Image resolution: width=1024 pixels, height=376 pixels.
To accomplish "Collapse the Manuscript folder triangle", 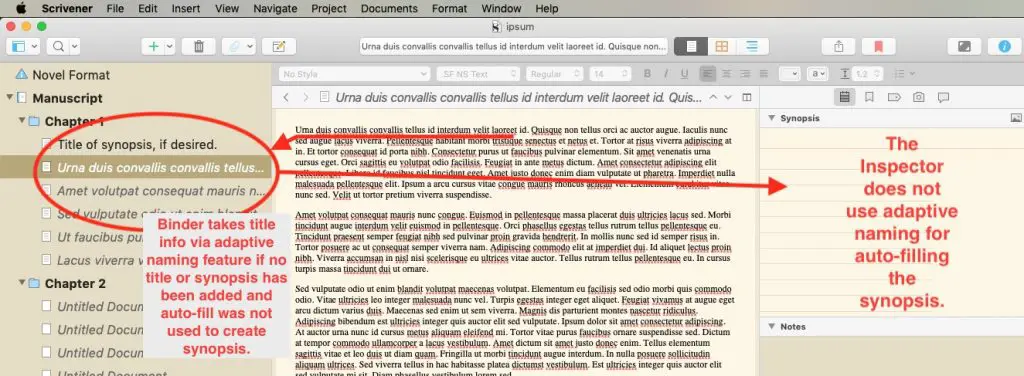I will click(10, 98).
